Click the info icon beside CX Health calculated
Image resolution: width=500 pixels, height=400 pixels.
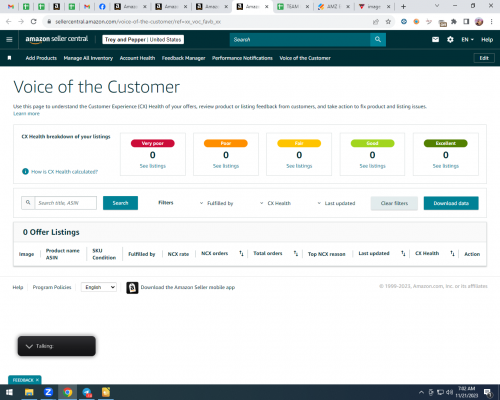[x=25, y=171]
